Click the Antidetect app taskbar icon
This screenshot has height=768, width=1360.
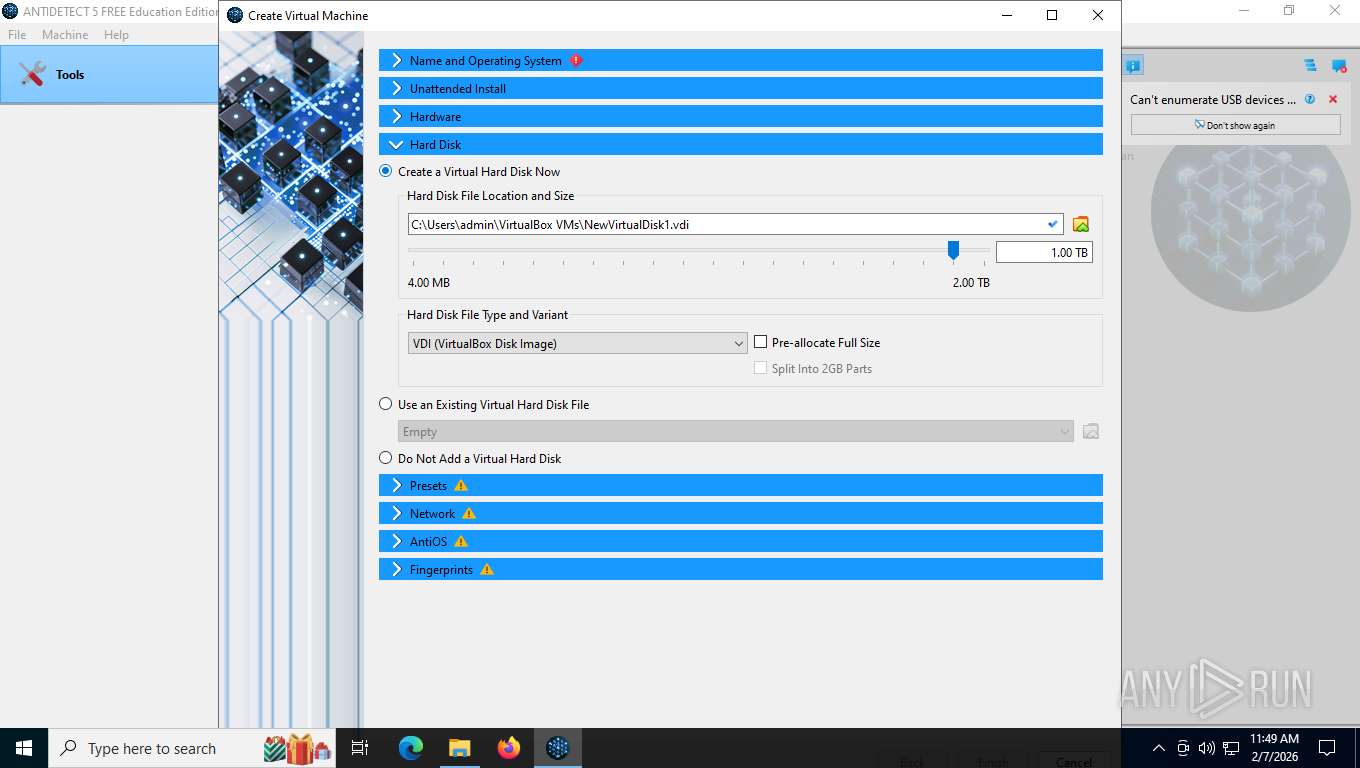[558, 748]
